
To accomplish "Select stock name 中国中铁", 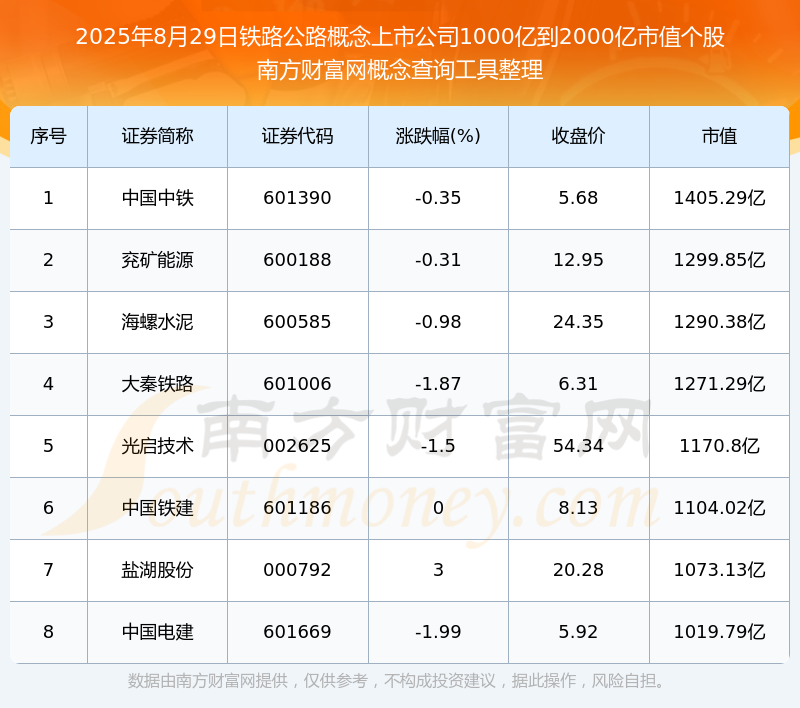I will point(157,198).
